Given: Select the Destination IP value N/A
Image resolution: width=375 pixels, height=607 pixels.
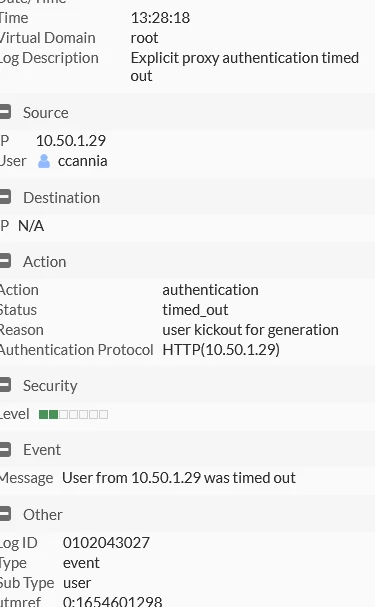Looking at the screenshot, I should (31, 226).
